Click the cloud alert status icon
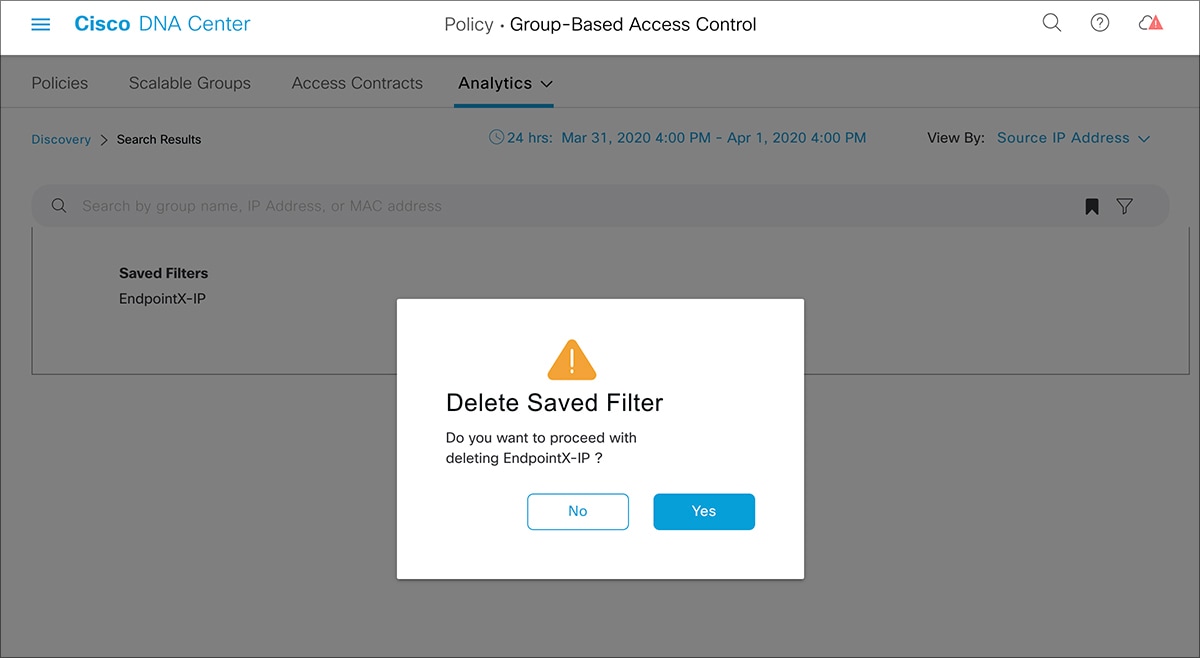1200x658 pixels. 1150,23
